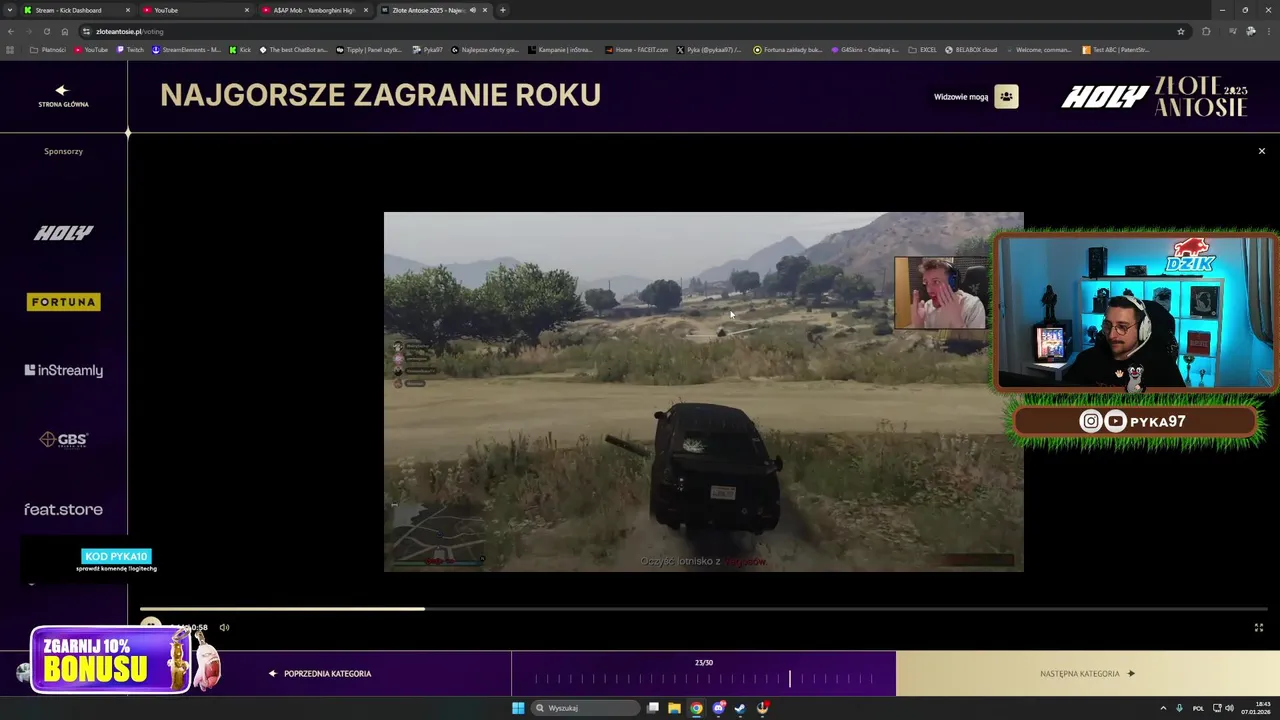The image size is (1280, 720).
Task: Open the YouTube bookmark
Action: click(x=90, y=50)
